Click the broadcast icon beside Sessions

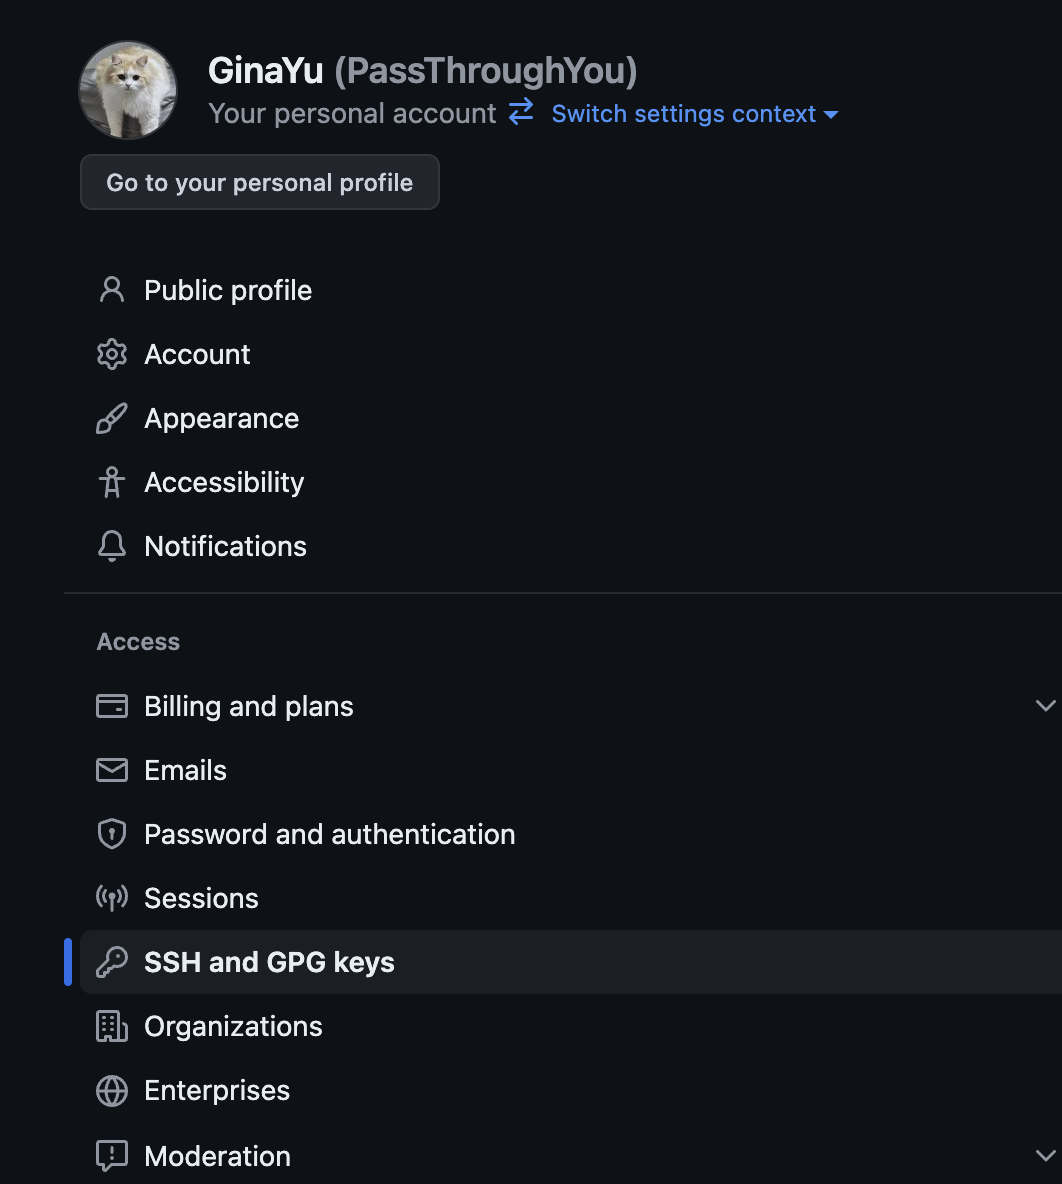(112, 898)
